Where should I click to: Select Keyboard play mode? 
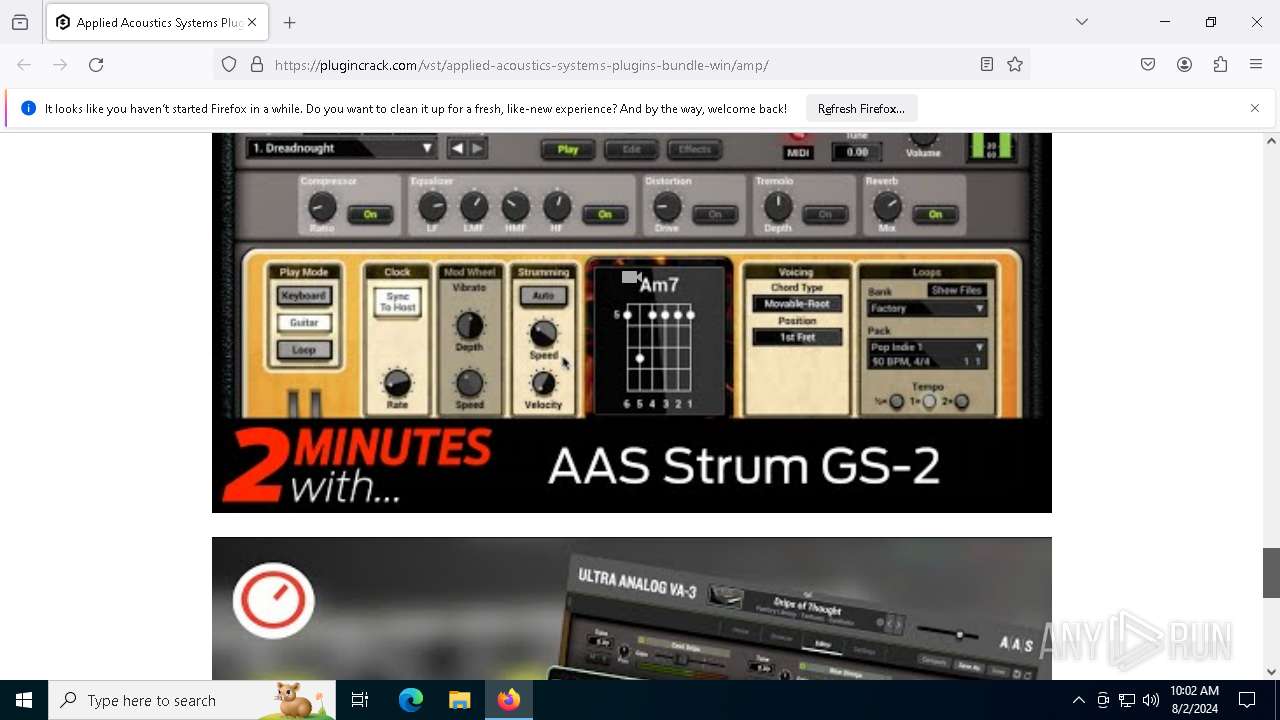coord(304,296)
